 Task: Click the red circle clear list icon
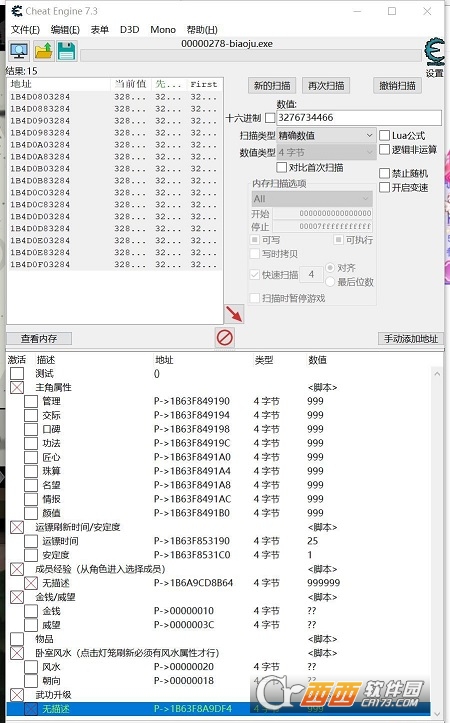(x=225, y=338)
